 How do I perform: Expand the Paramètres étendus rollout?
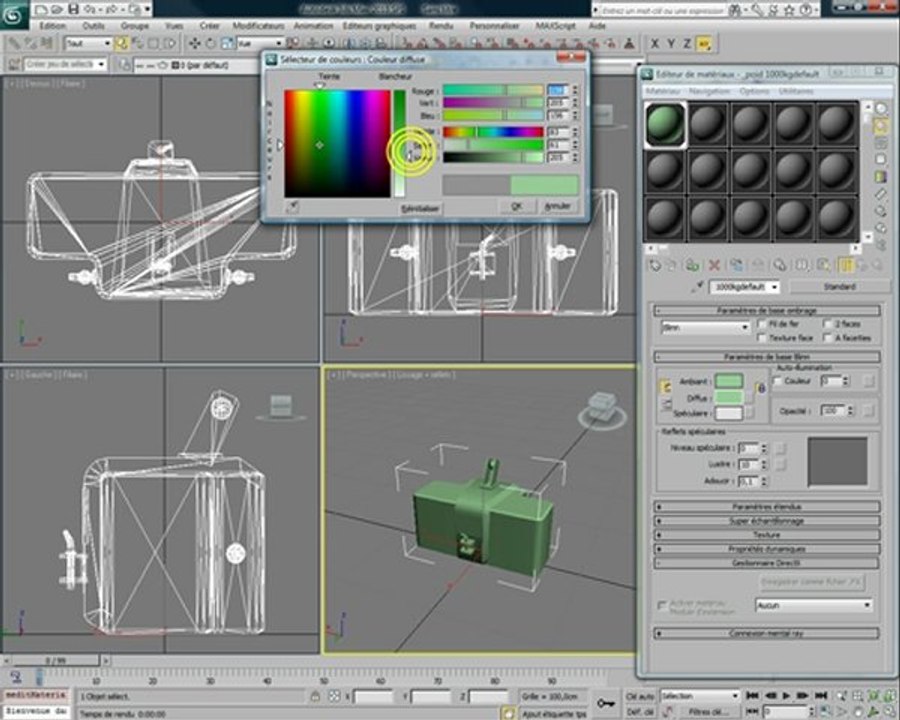pos(766,507)
